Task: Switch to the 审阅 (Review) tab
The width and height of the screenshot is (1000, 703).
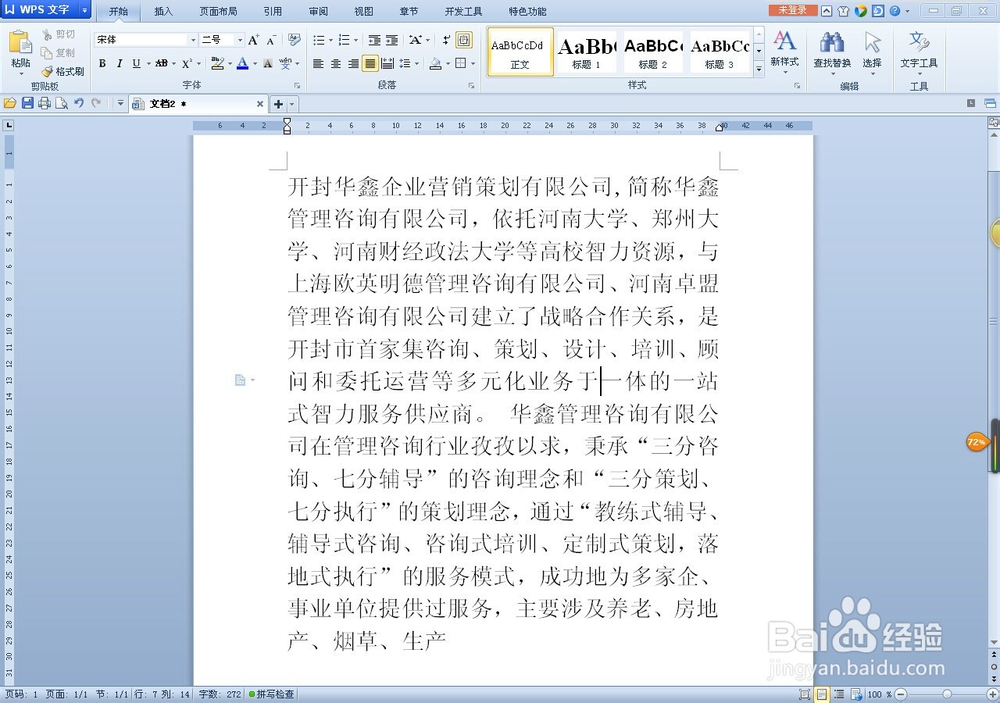Action: [318, 11]
